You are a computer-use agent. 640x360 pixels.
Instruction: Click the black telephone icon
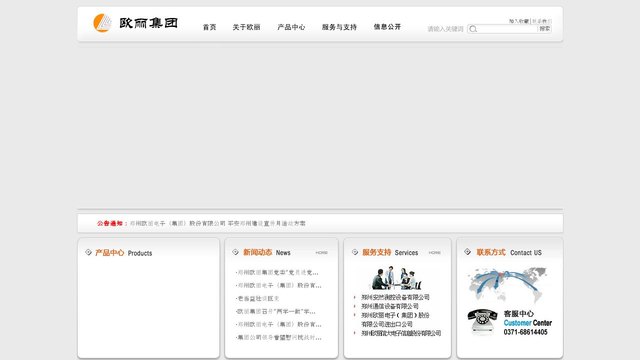(x=482, y=322)
